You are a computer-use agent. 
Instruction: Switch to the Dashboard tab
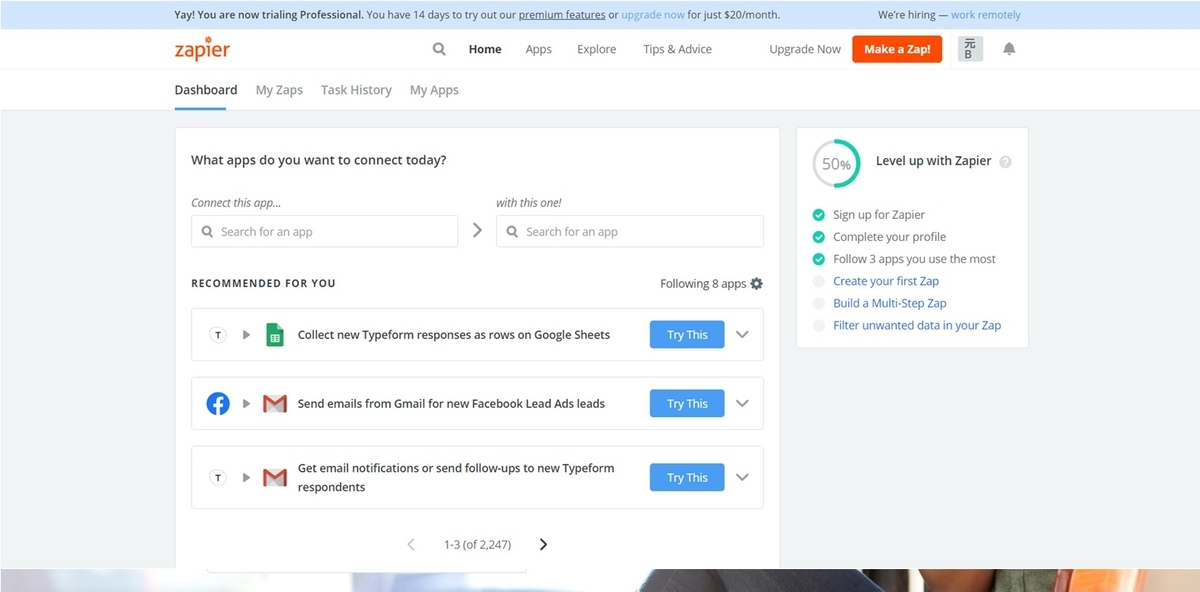click(x=206, y=90)
